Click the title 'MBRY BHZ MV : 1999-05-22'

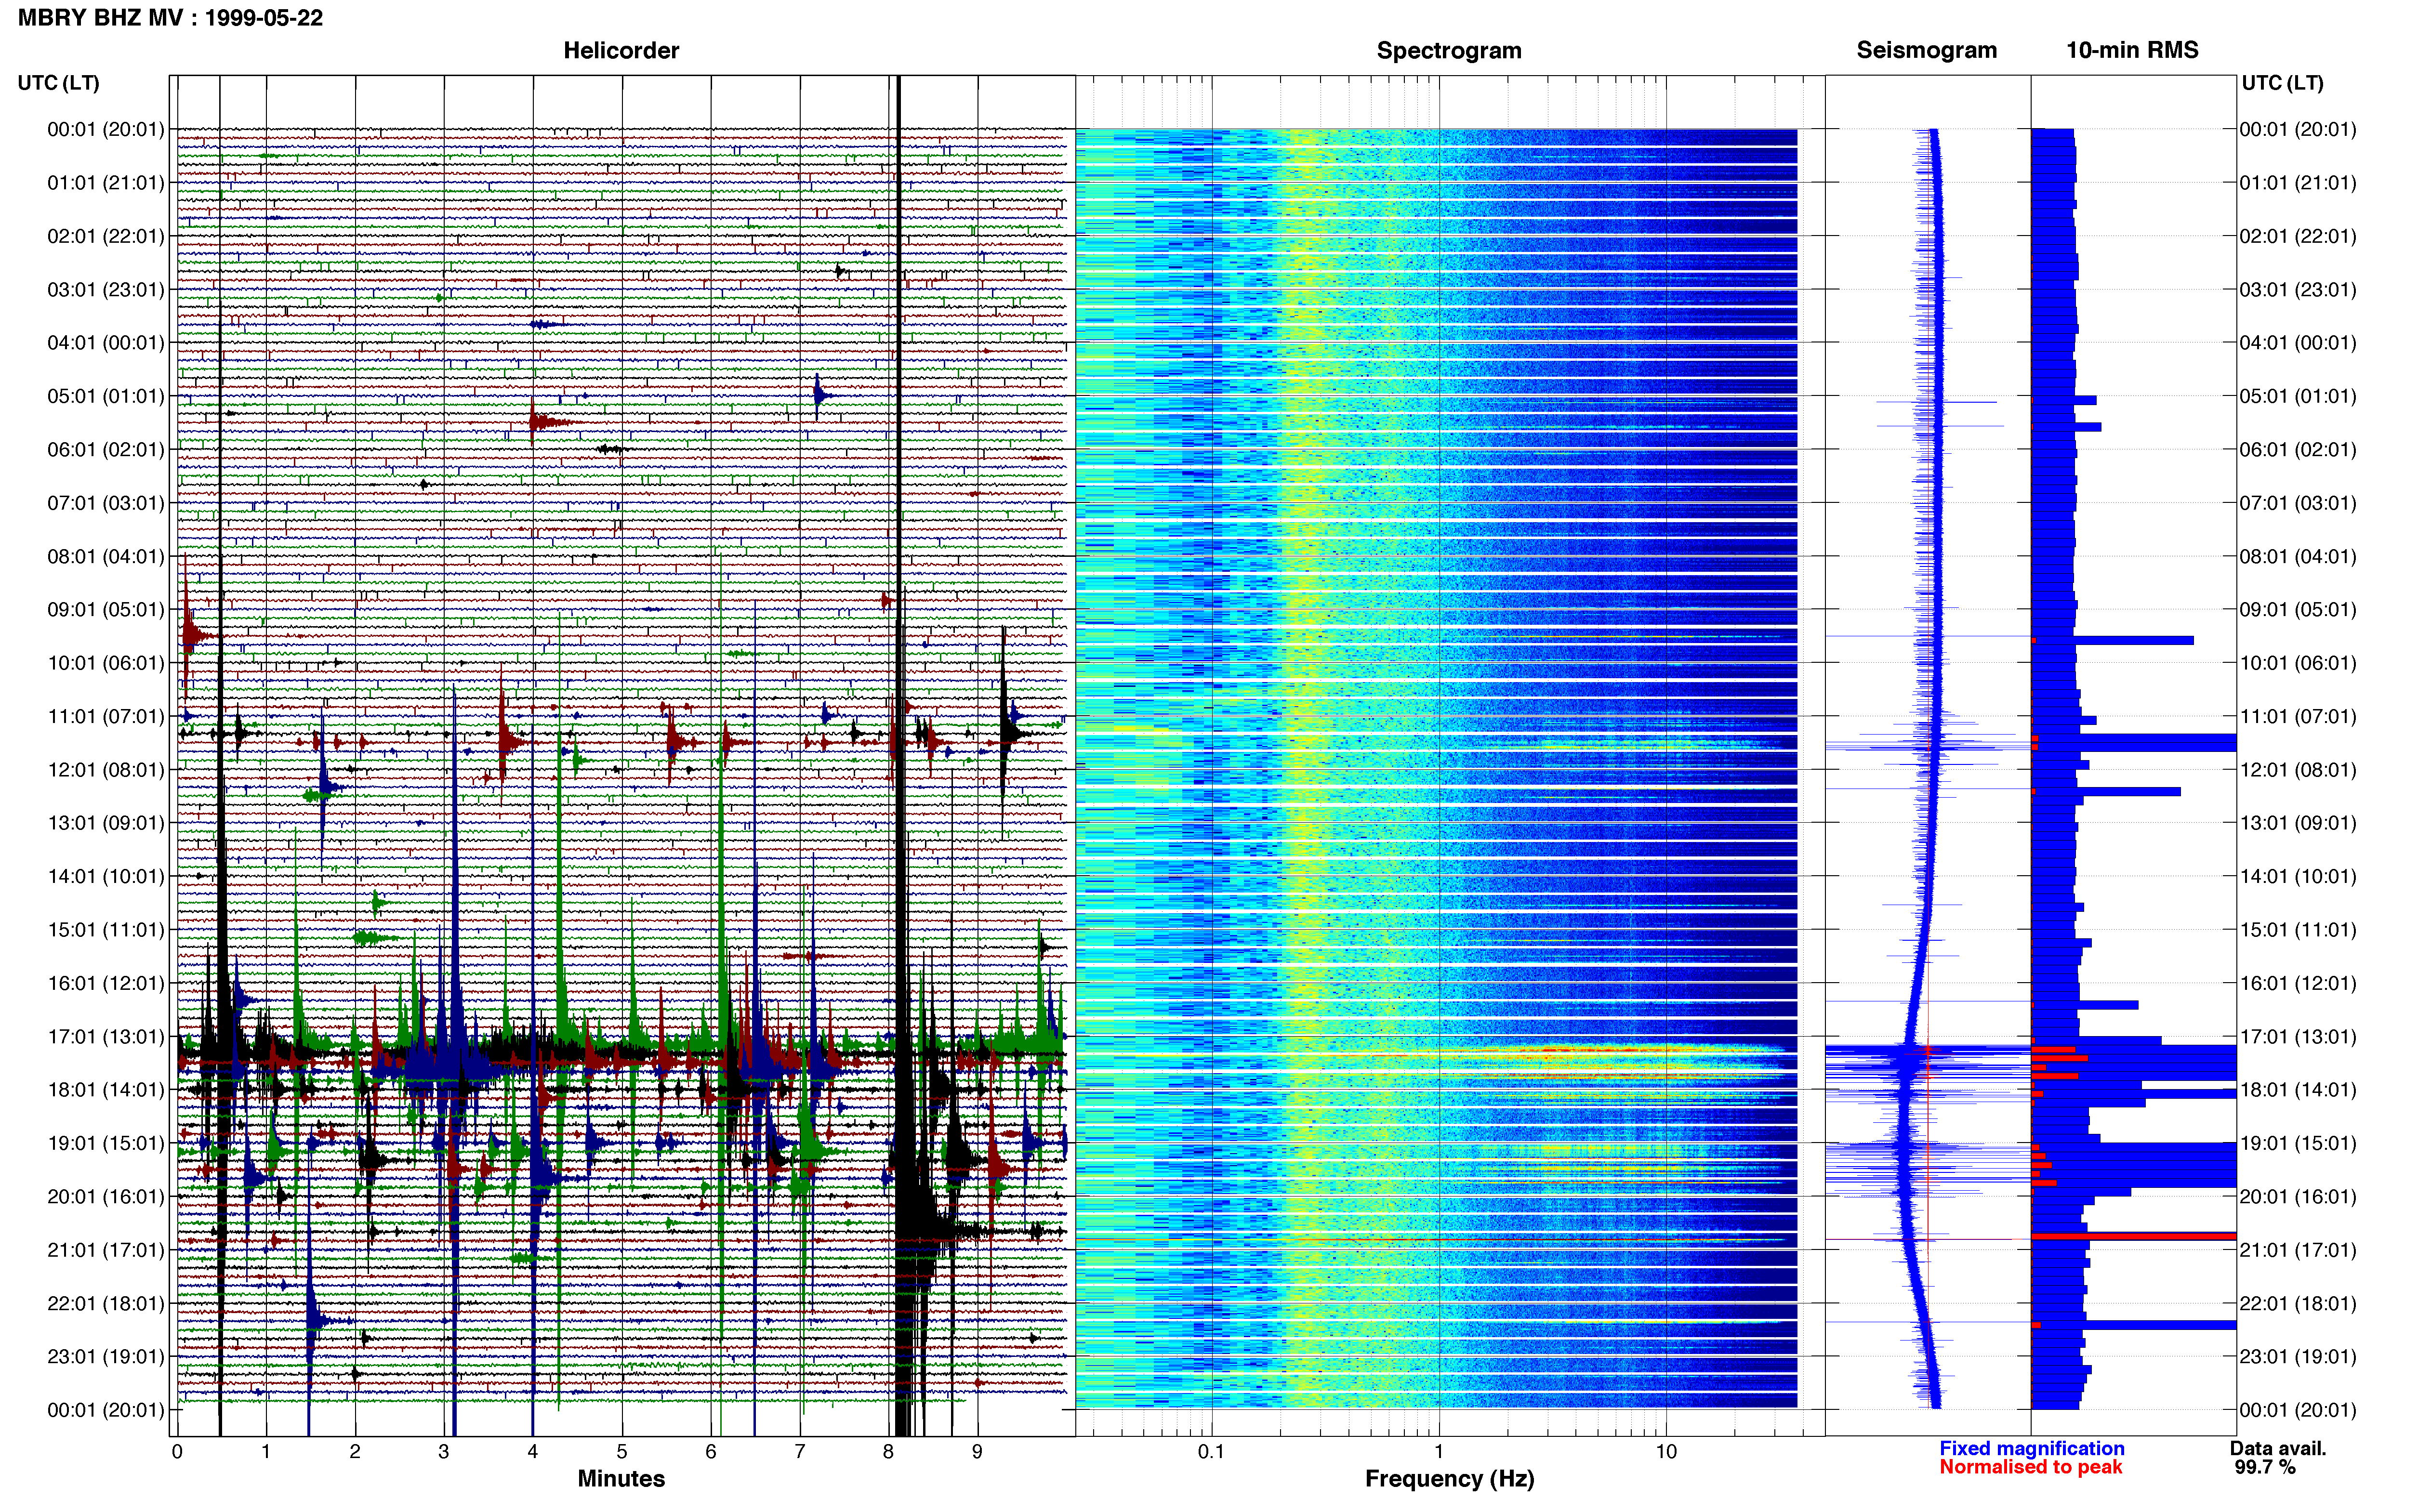(170, 18)
